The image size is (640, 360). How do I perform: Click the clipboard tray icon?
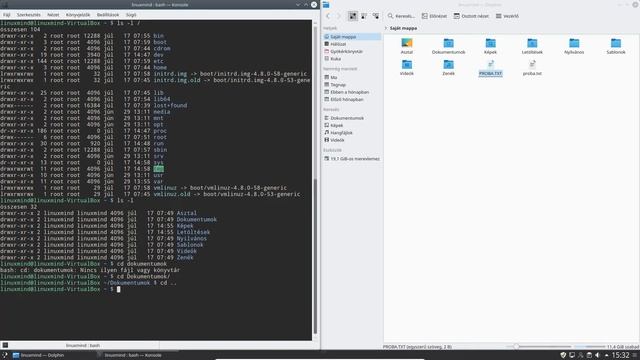[589, 355]
